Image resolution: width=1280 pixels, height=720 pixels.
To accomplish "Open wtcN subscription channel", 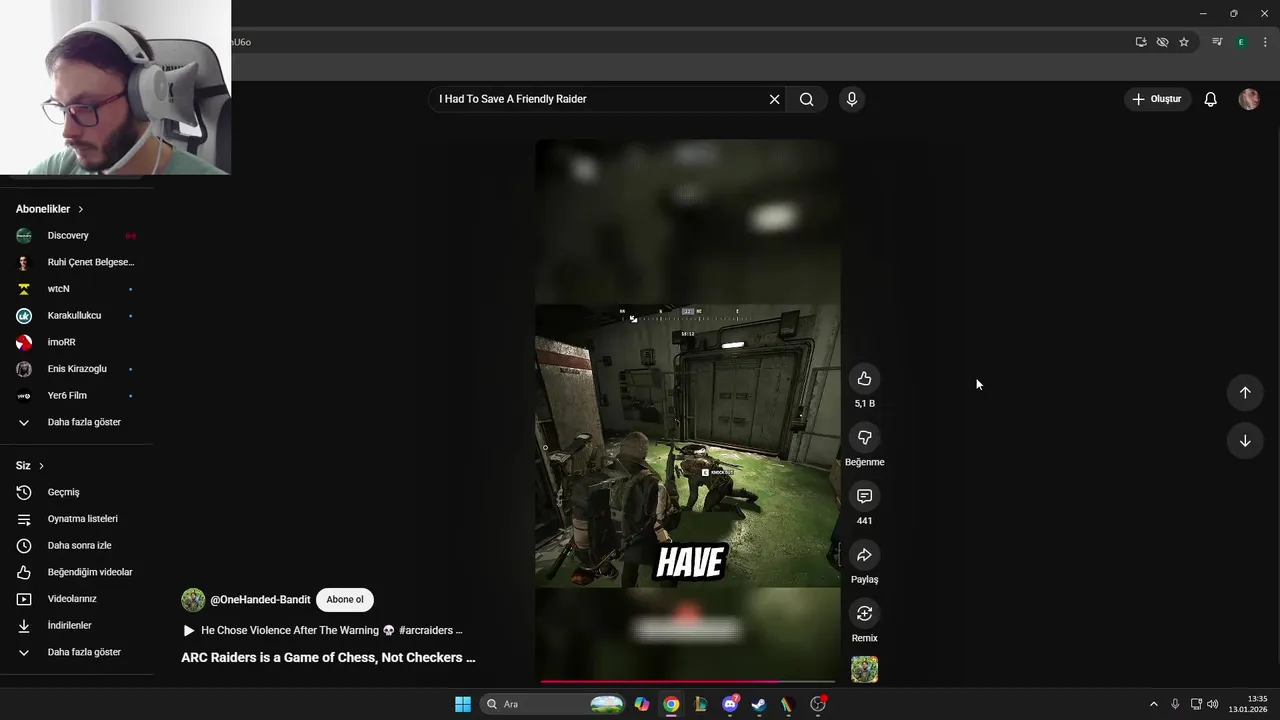I will 77,289.
